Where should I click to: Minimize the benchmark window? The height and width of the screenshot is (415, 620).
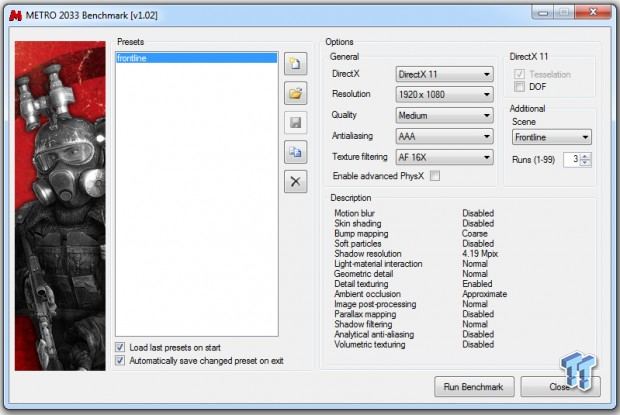(543, 12)
